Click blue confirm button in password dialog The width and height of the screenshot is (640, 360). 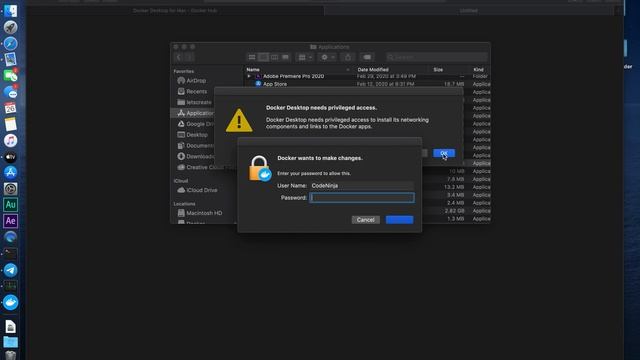pyautogui.click(x=399, y=220)
